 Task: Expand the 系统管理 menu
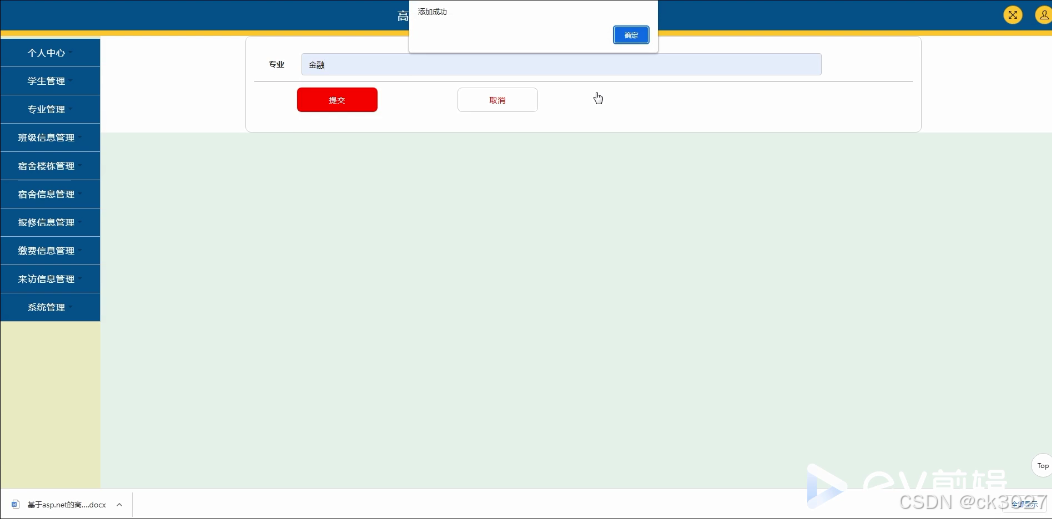pos(50,307)
